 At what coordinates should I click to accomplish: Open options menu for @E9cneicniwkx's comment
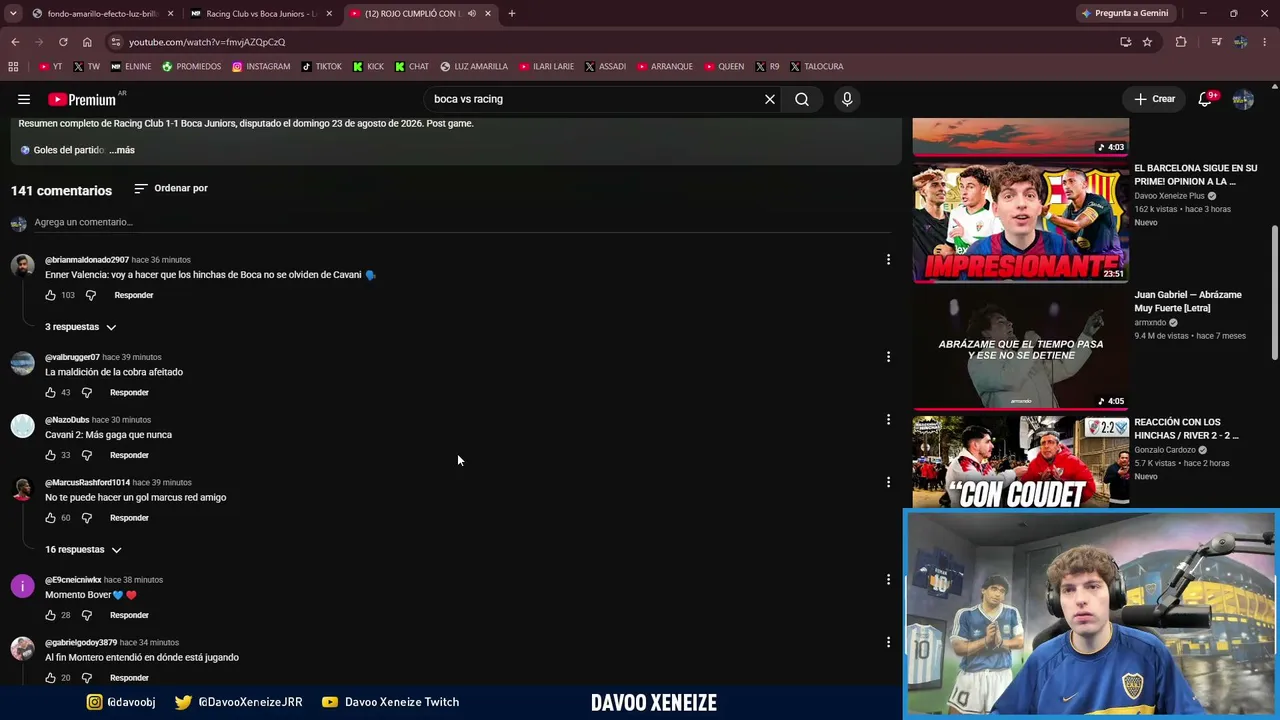888,580
